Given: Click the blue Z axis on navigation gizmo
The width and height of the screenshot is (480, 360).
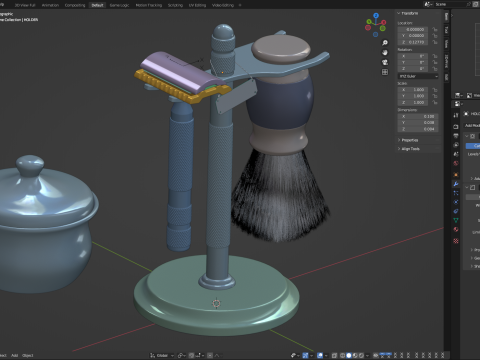Looking at the screenshot, I should coord(376,15).
